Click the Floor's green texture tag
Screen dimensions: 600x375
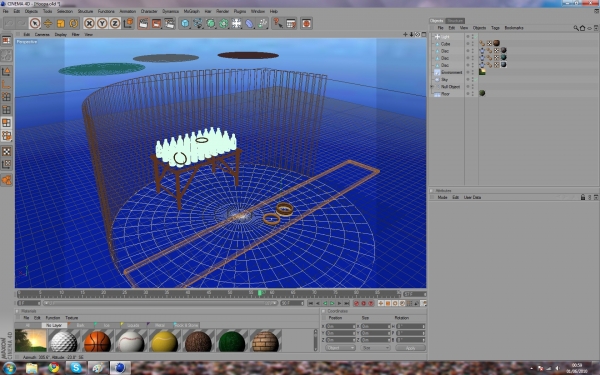click(x=482, y=93)
